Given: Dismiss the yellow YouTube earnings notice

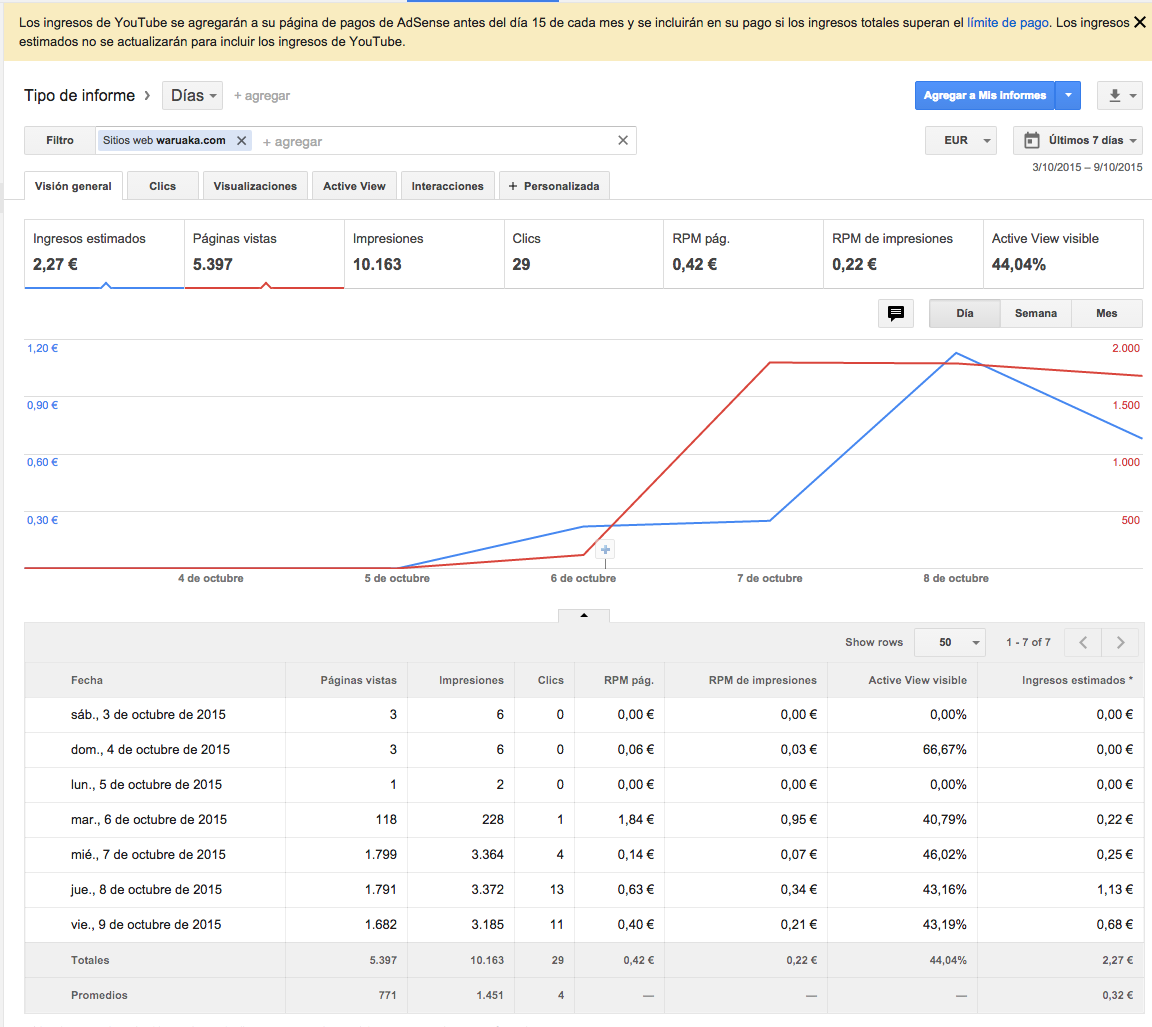Looking at the screenshot, I should (1140, 23).
